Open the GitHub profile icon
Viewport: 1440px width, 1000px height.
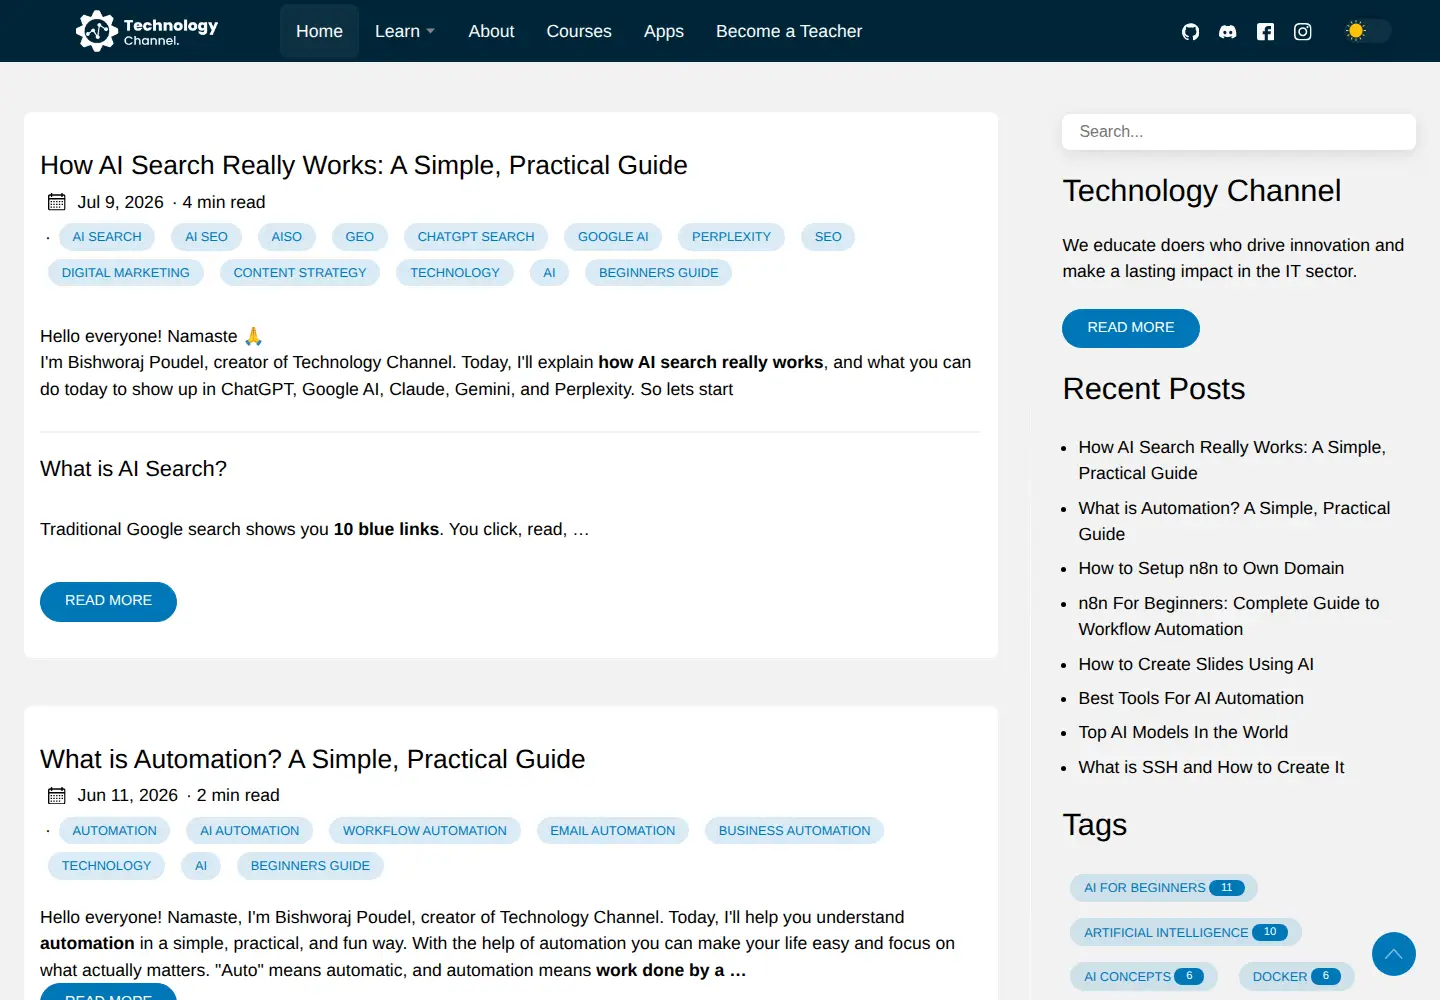(x=1190, y=32)
